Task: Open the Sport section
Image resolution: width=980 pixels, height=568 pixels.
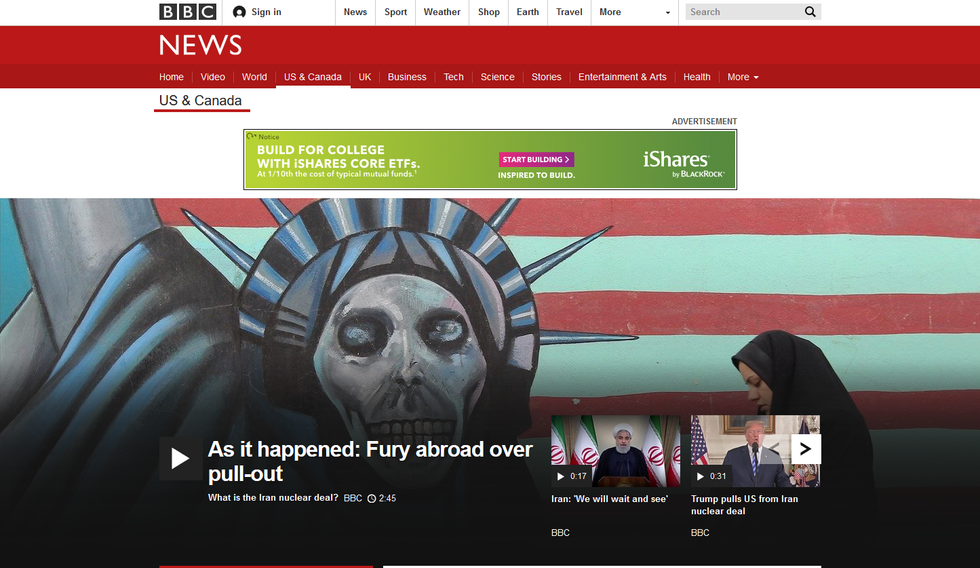Action: [x=396, y=12]
